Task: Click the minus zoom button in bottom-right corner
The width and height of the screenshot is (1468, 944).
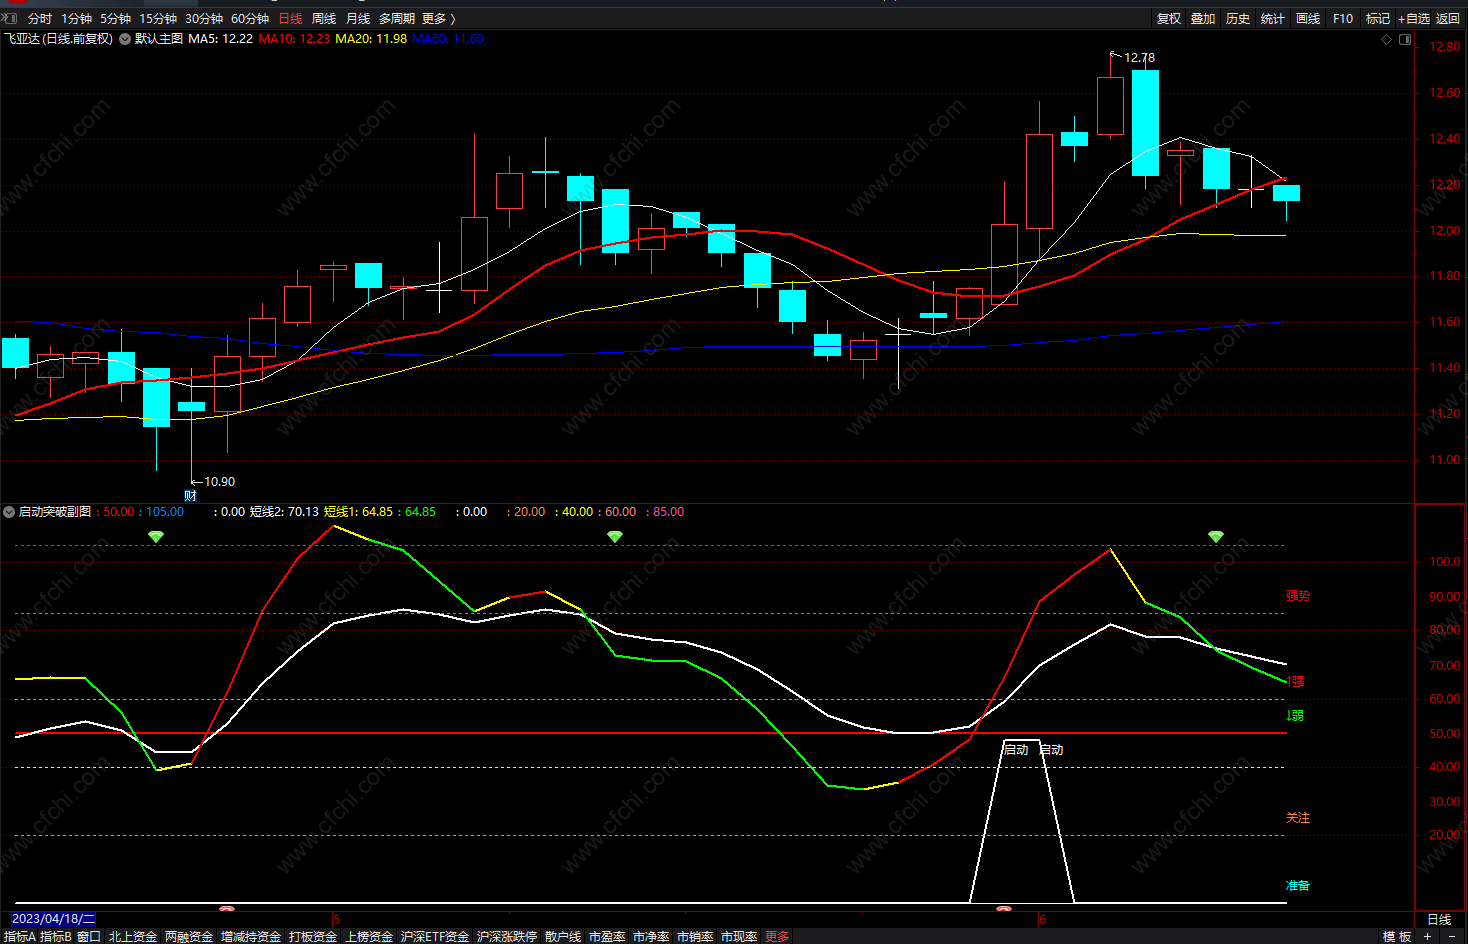Action: pos(1450,936)
